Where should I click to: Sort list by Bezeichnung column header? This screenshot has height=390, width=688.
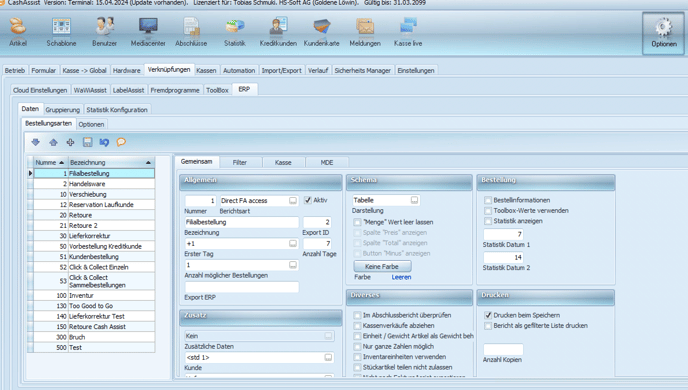pos(111,162)
